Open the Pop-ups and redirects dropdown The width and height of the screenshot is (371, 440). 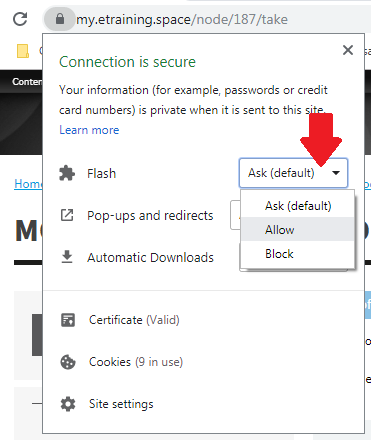tap(235, 215)
